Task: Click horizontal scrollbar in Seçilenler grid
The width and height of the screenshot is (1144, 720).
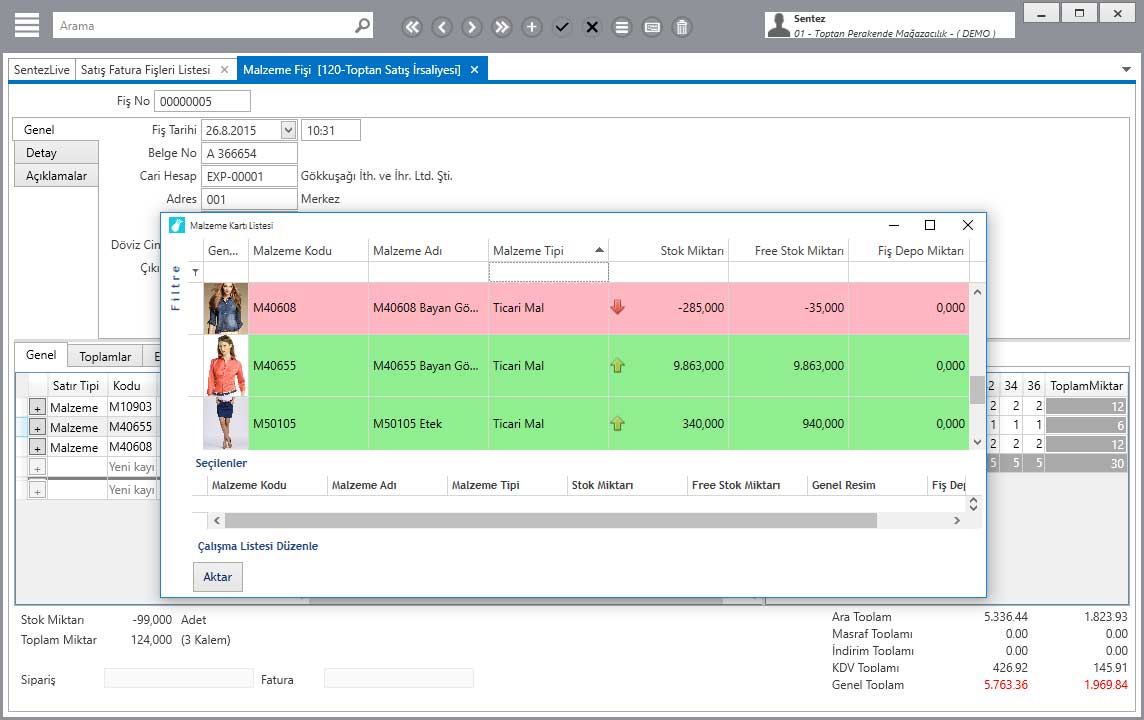Action: pyautogui.click(x=550, y=520)
